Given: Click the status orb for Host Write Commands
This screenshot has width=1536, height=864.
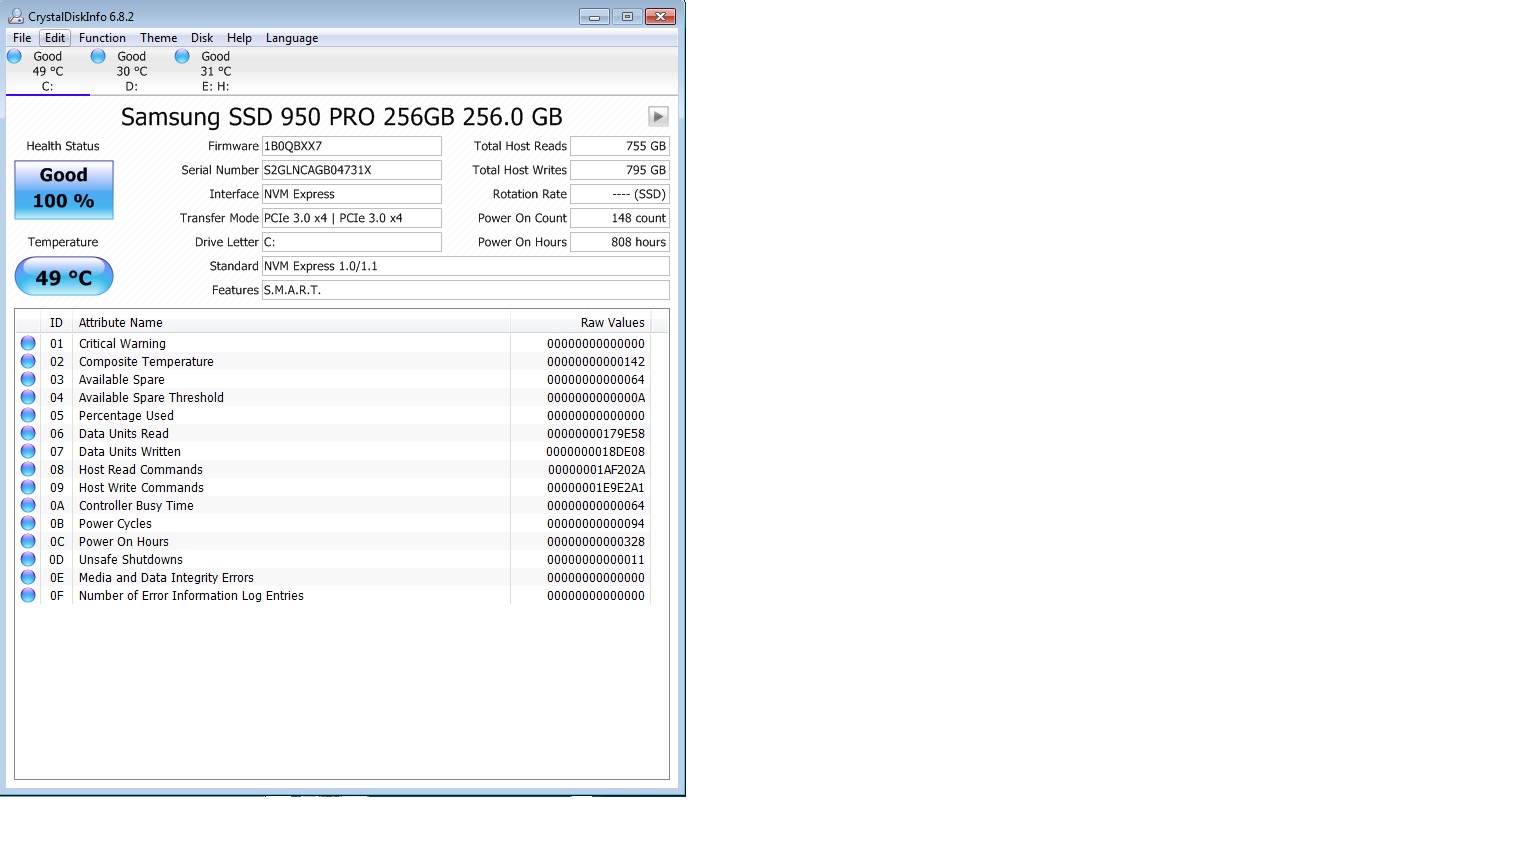Looking at the screenshot, I should (x=28, y=487).
